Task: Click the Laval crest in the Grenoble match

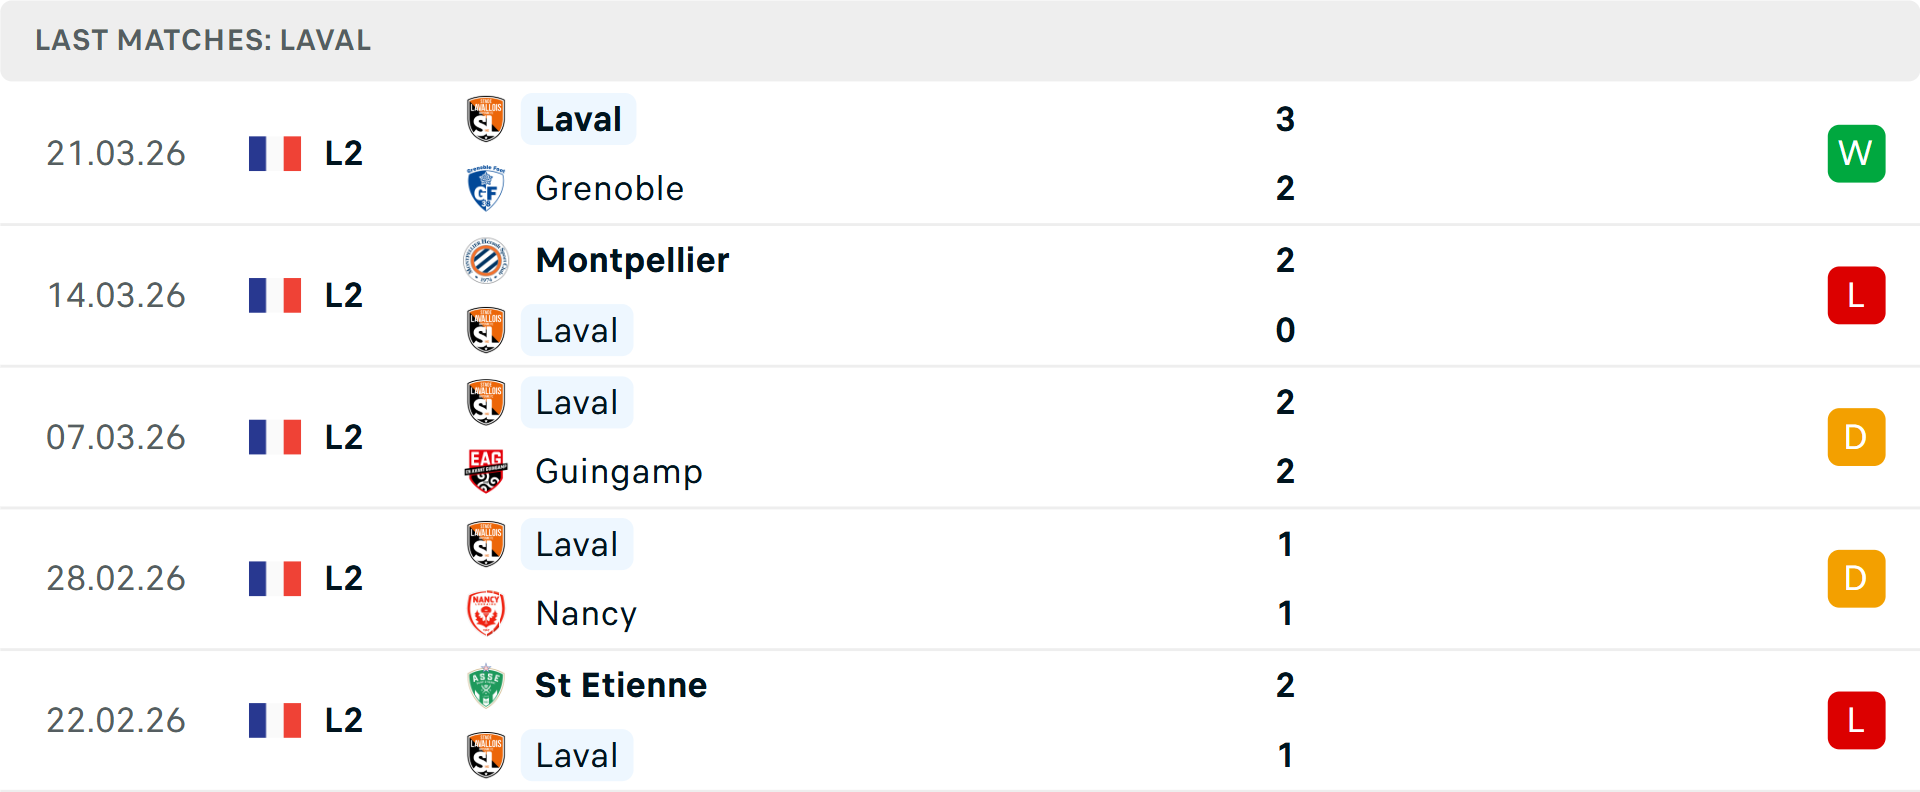Action: (486, 119)
